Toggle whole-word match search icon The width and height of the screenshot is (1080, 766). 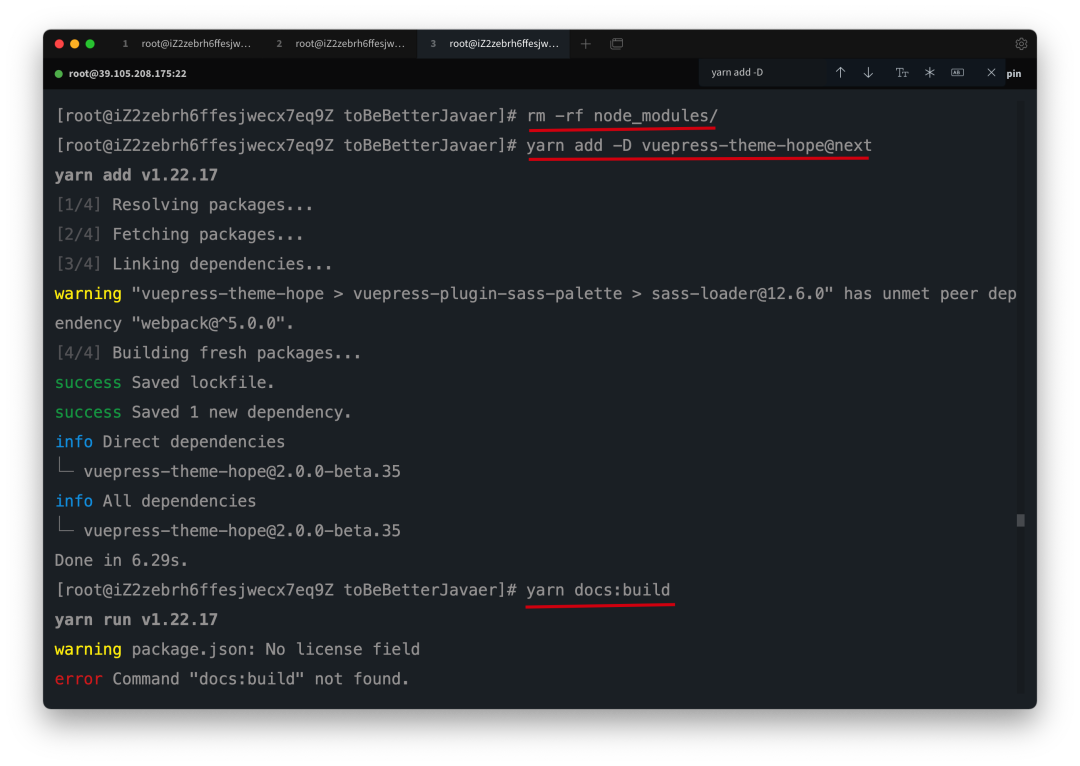pyautogui.click(x=957, y=72)
